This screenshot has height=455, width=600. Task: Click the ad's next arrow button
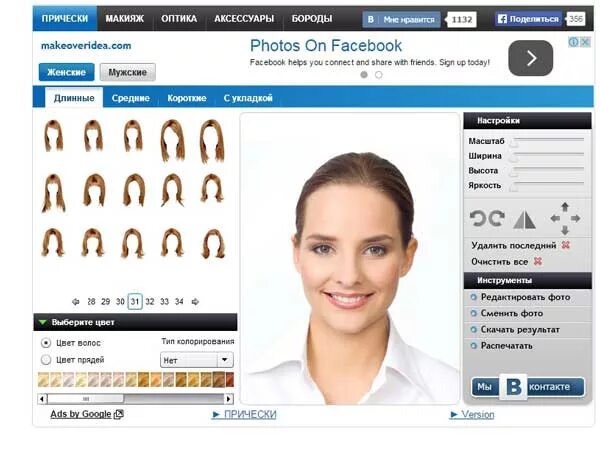[x=530, y=58]
